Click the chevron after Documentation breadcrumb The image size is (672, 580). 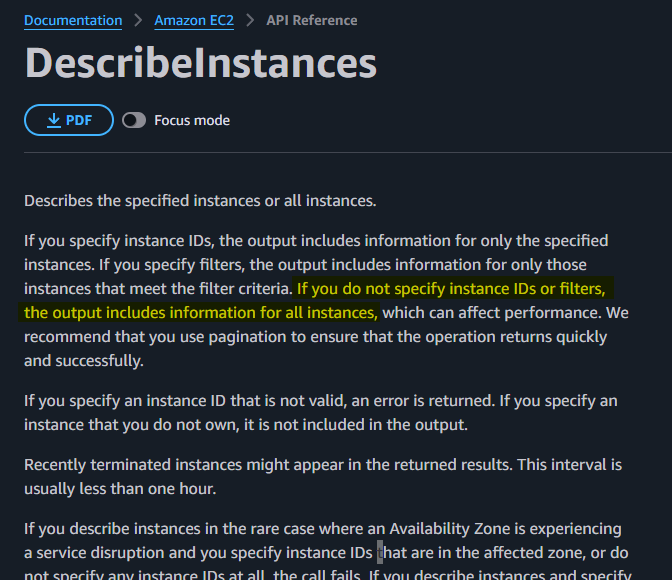(x=137, y=20)
